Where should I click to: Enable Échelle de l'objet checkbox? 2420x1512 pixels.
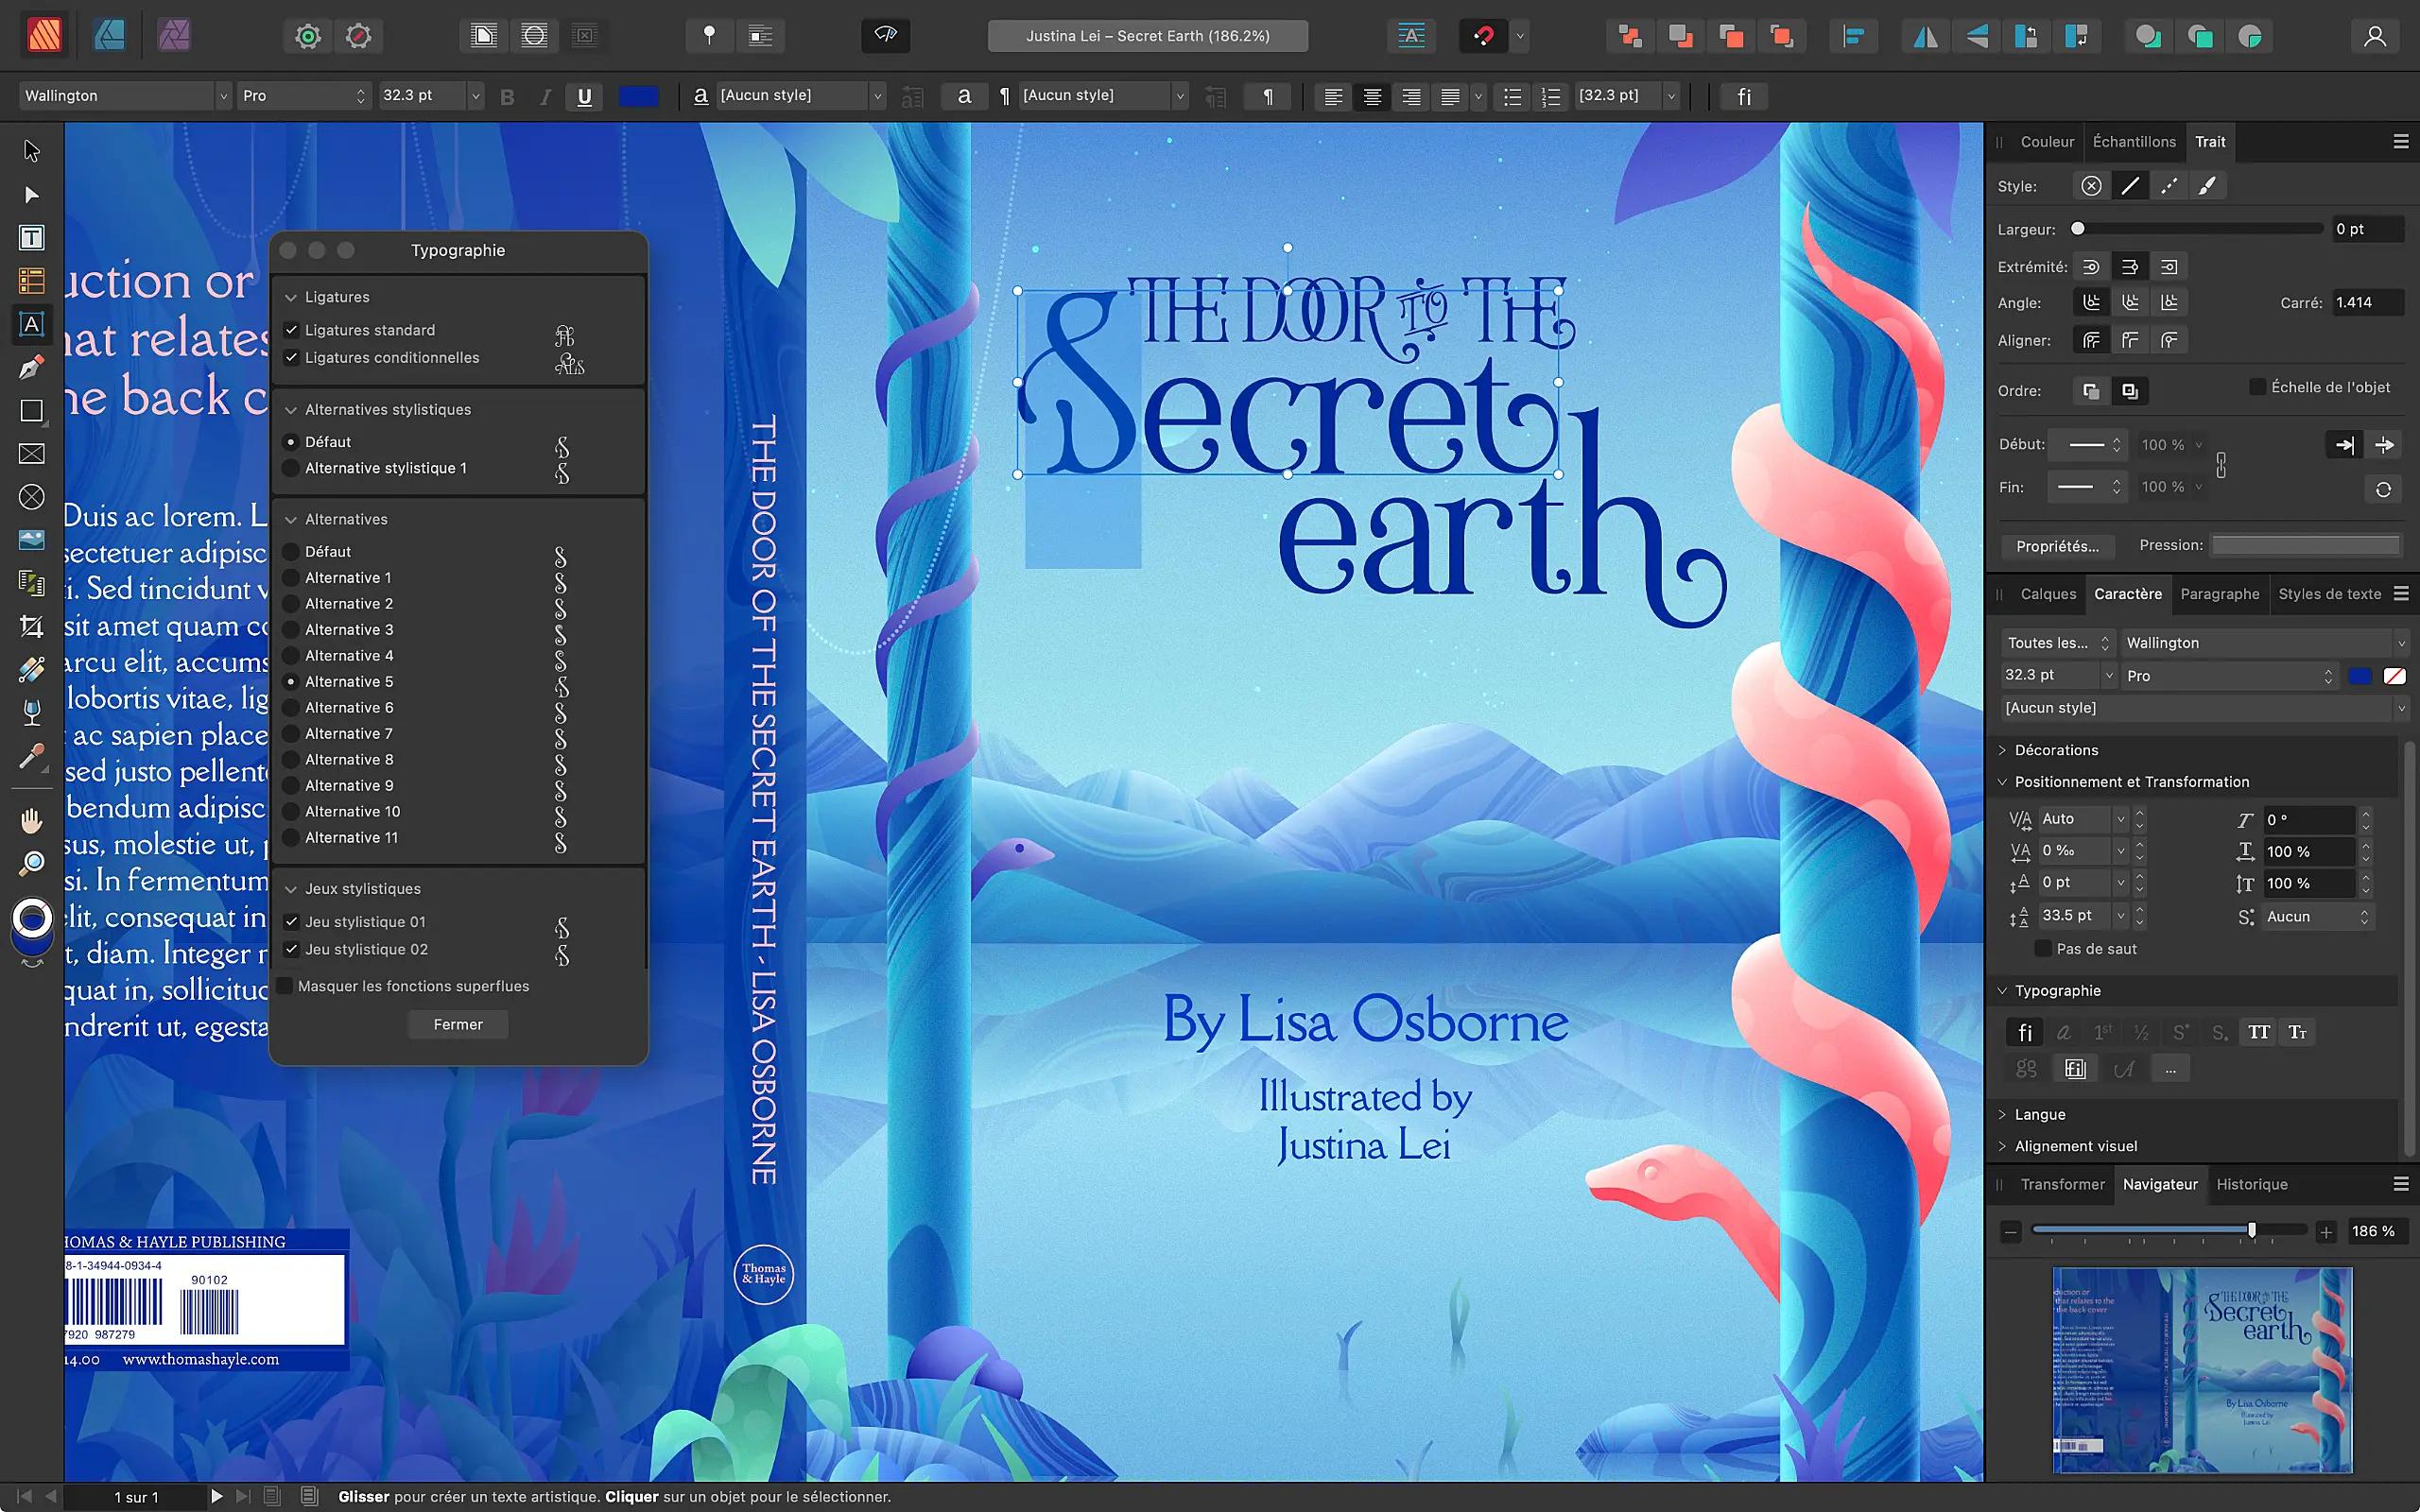(x=2257, y=386)
